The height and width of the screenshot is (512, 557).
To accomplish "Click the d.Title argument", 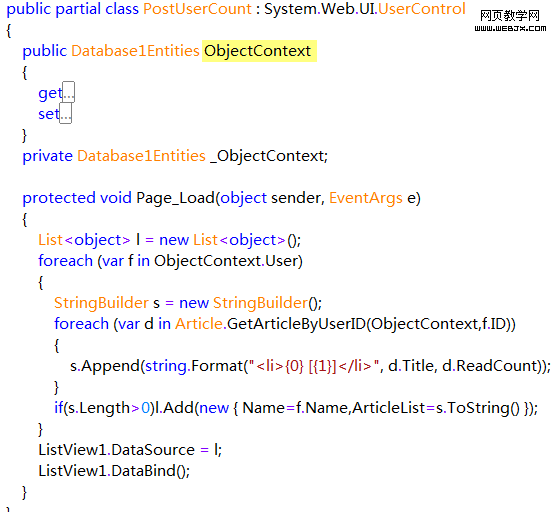I will (x=411, y=366).
